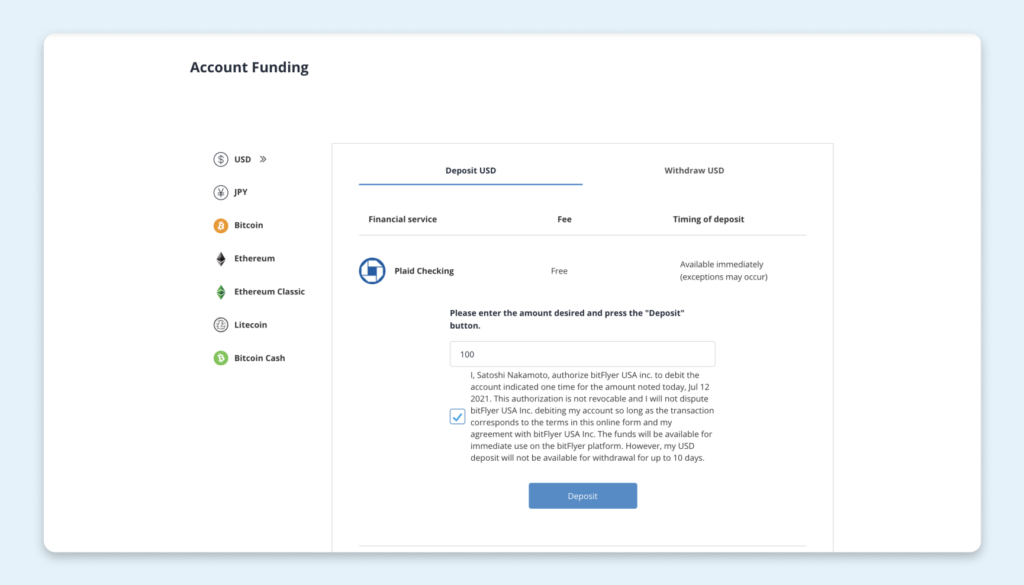Choose Litecoin in the sidebar
The image size is (1024, 585).
(x=251, y=324)
